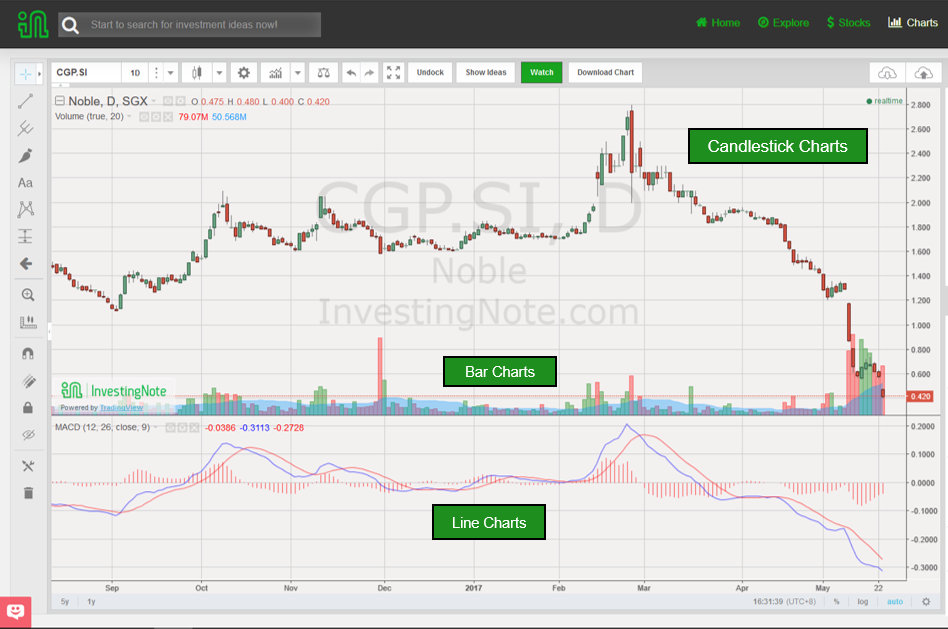Click the compare symbols scales icon

323,72
